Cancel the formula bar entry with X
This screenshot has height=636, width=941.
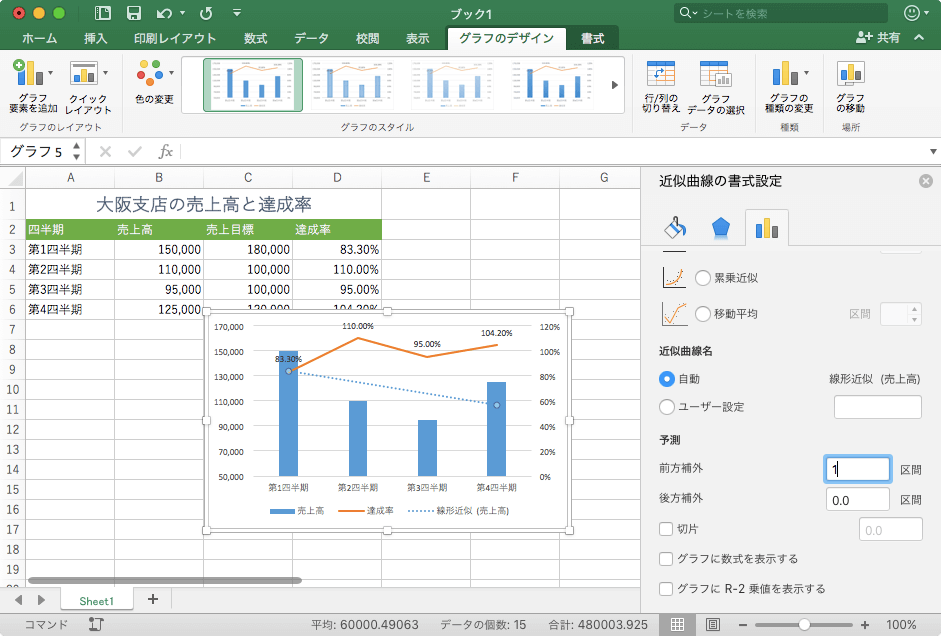(105, 151)
